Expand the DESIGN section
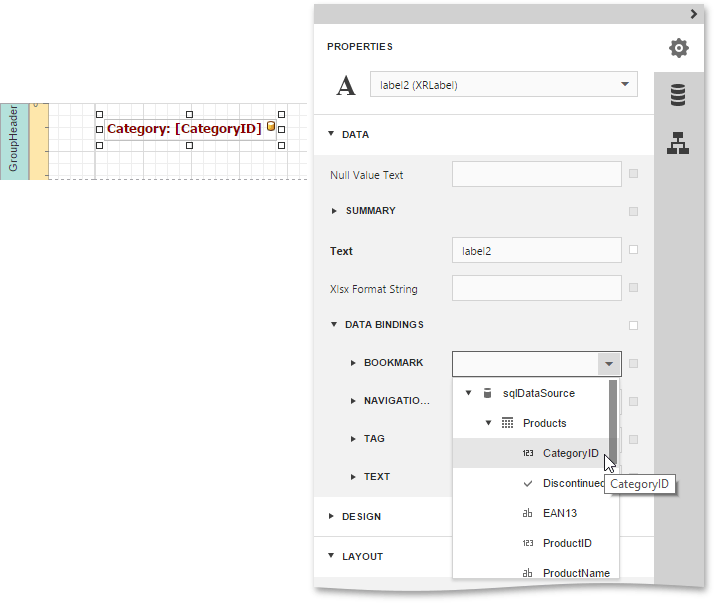 (x=331, y=516)
